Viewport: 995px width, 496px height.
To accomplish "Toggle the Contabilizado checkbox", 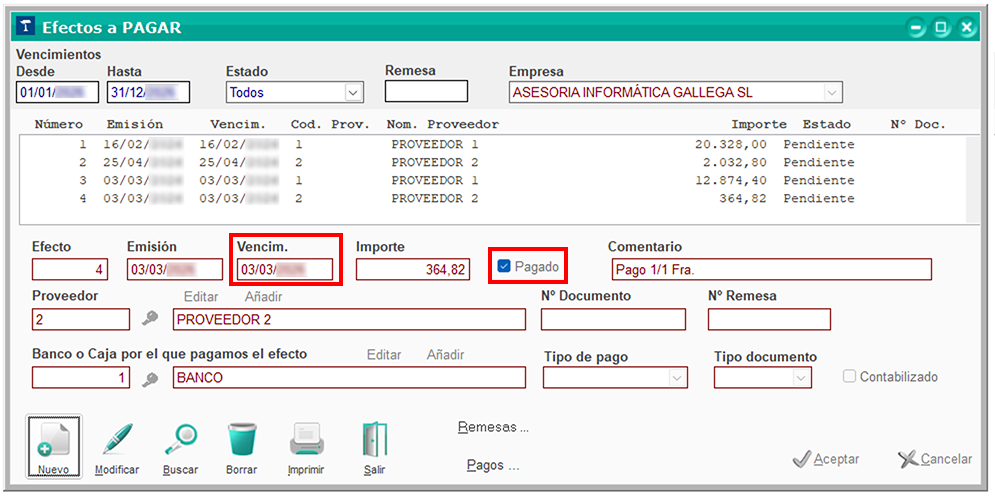I will [849, 377].
